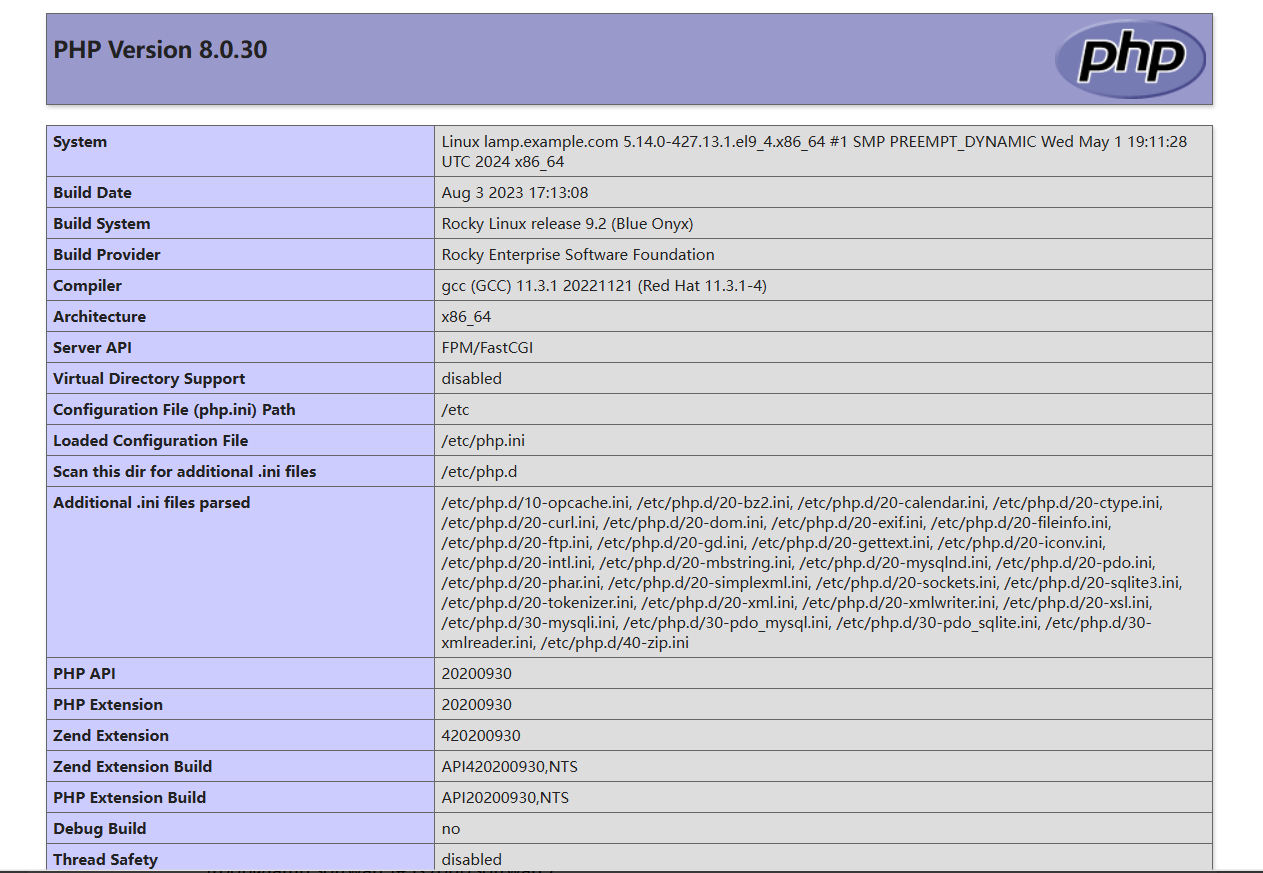Click the 'Aug 3 2023 17:13:08' value
This screenshot has height=873, width=1263.
pyautogui.click(x=515, y=193)
